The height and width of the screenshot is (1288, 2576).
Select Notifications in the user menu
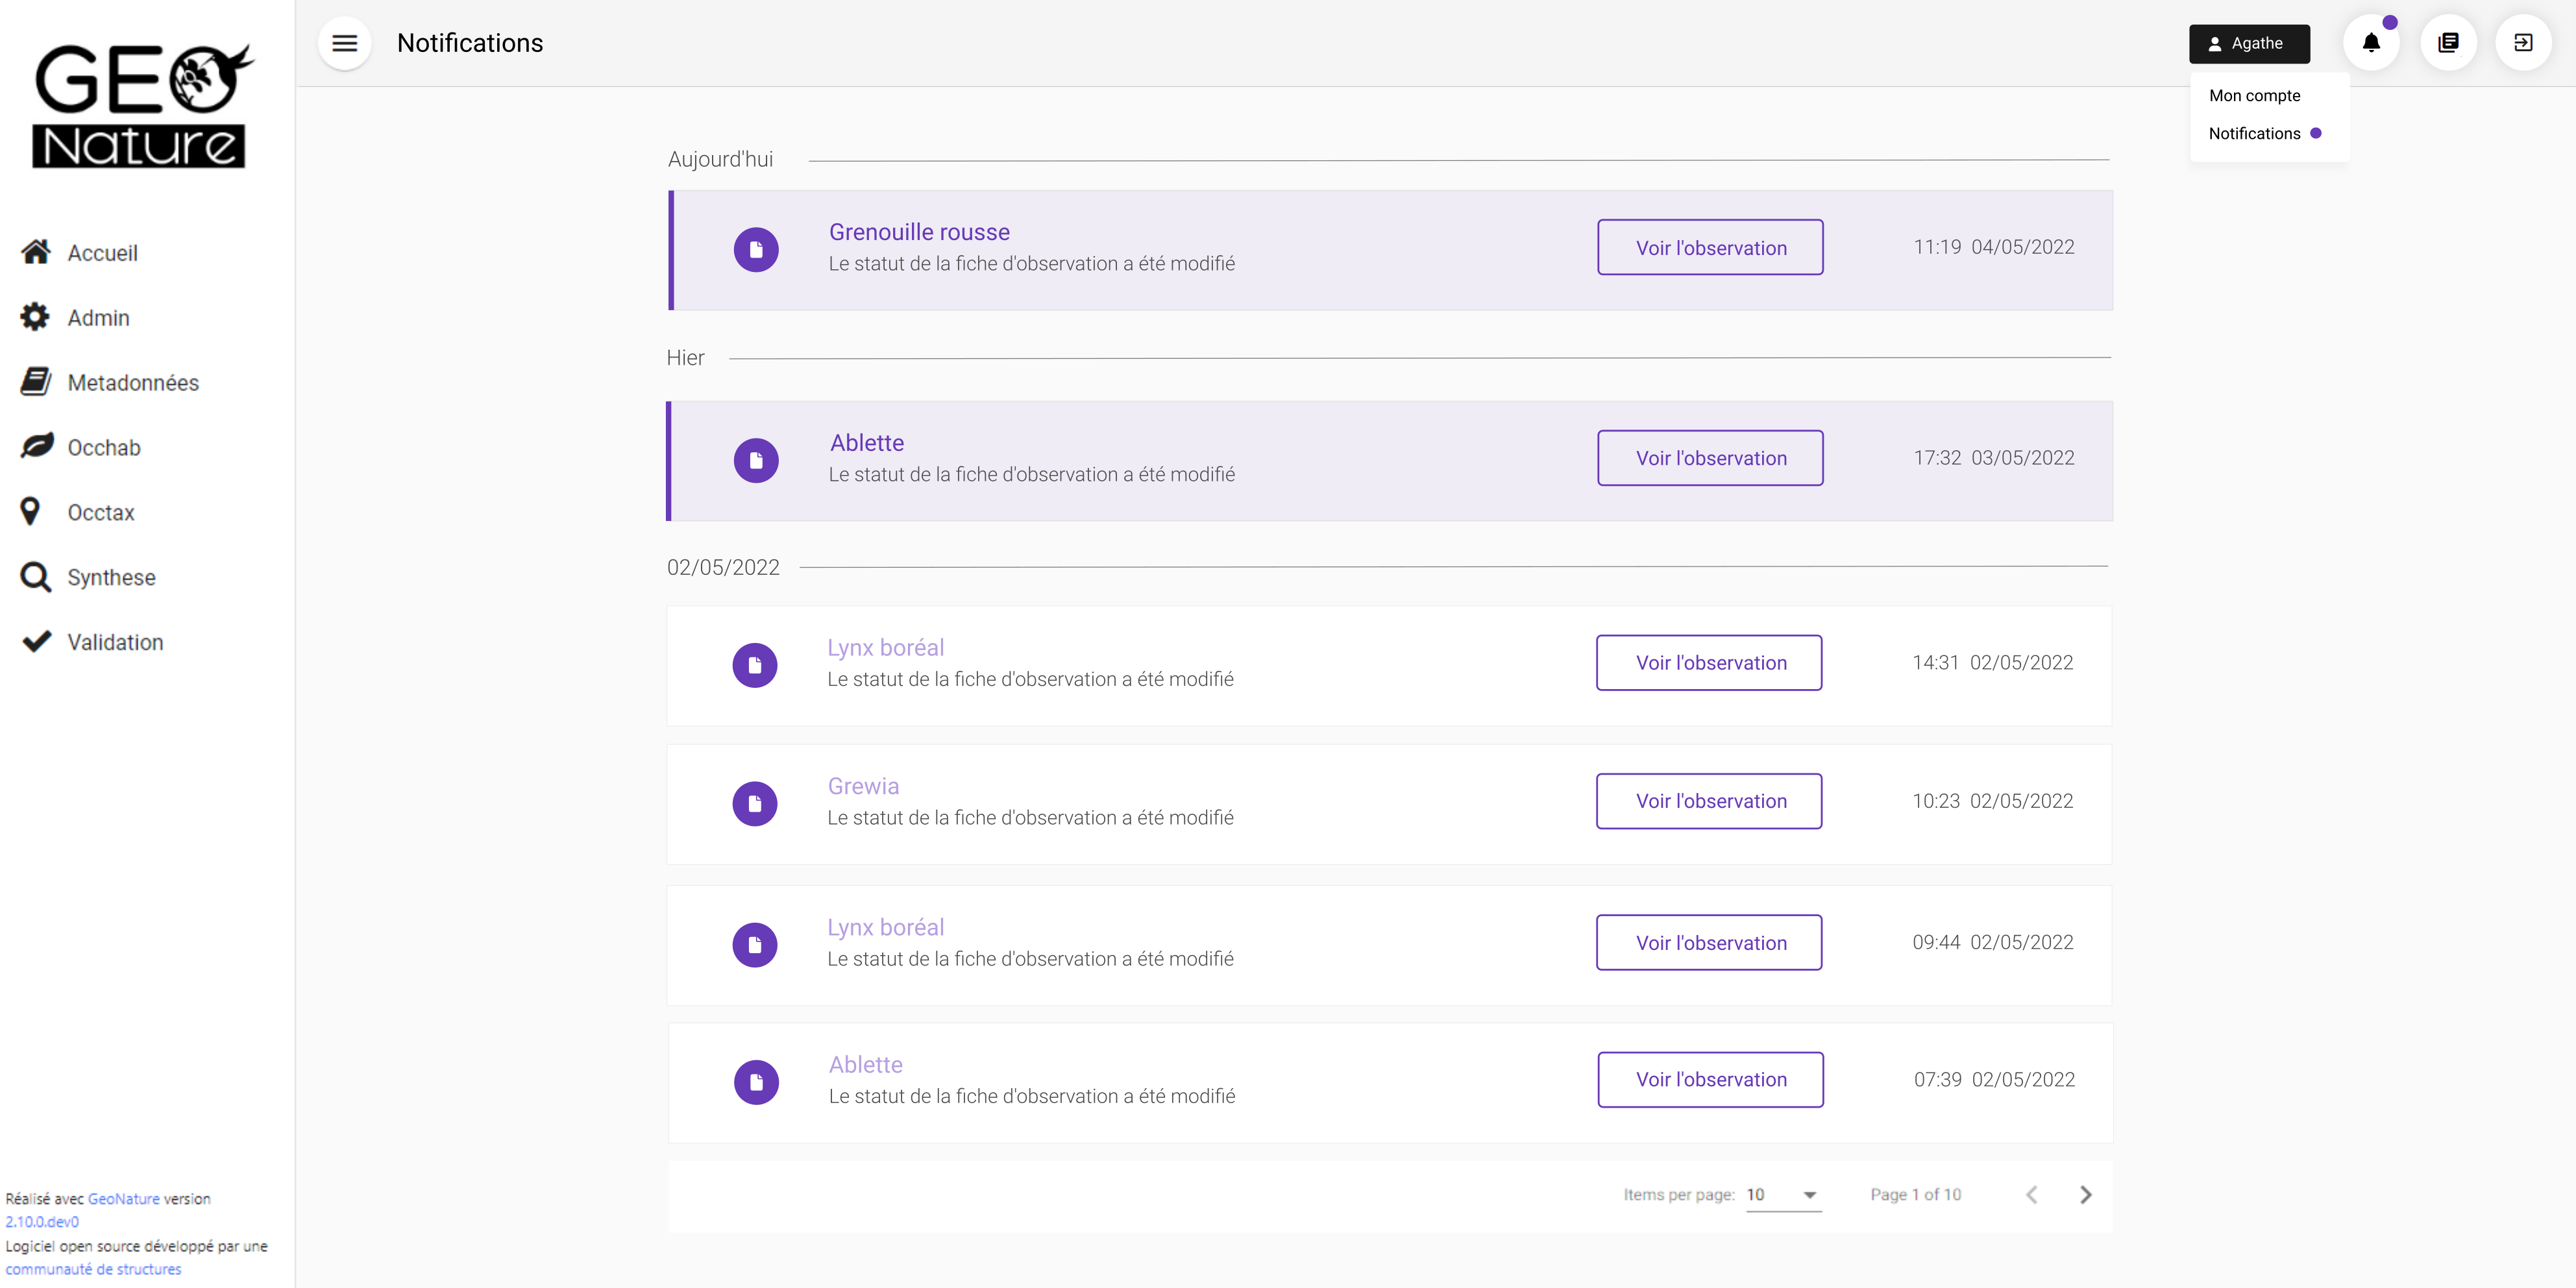tap(2254, 134)
